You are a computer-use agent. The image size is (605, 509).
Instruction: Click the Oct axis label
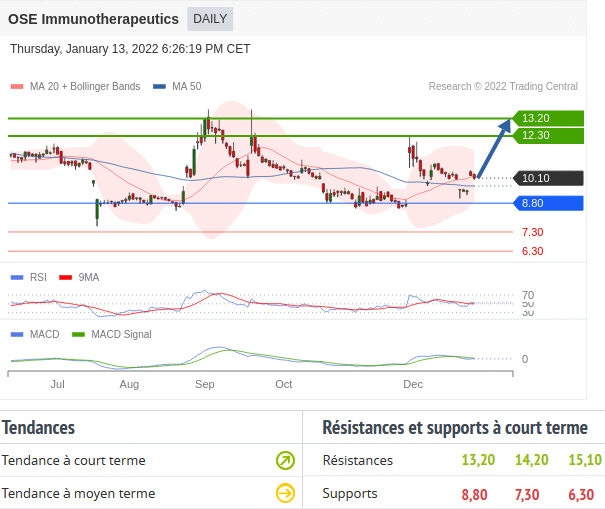coord(284,384)
